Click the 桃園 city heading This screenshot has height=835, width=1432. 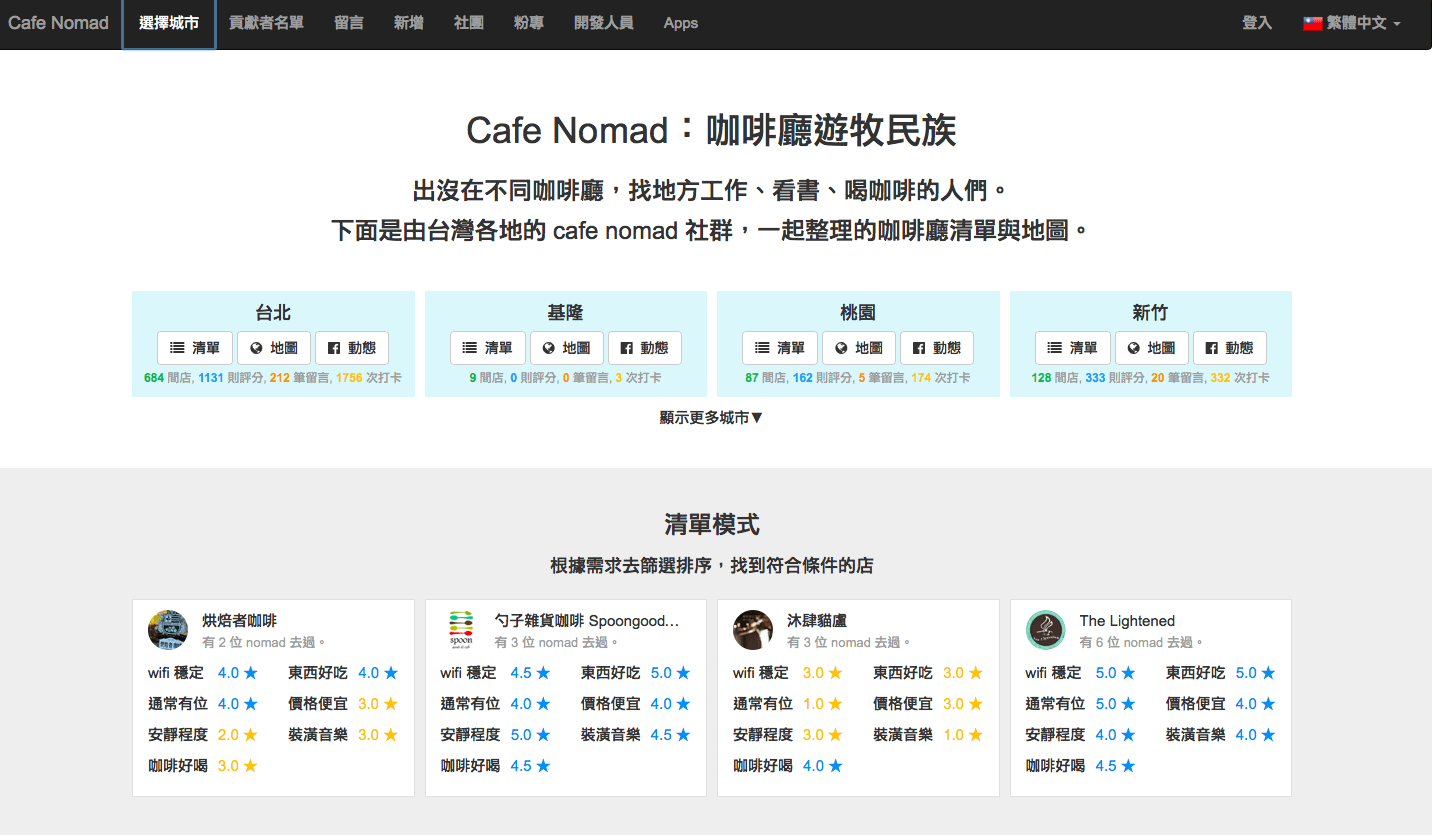coord(858,312)
